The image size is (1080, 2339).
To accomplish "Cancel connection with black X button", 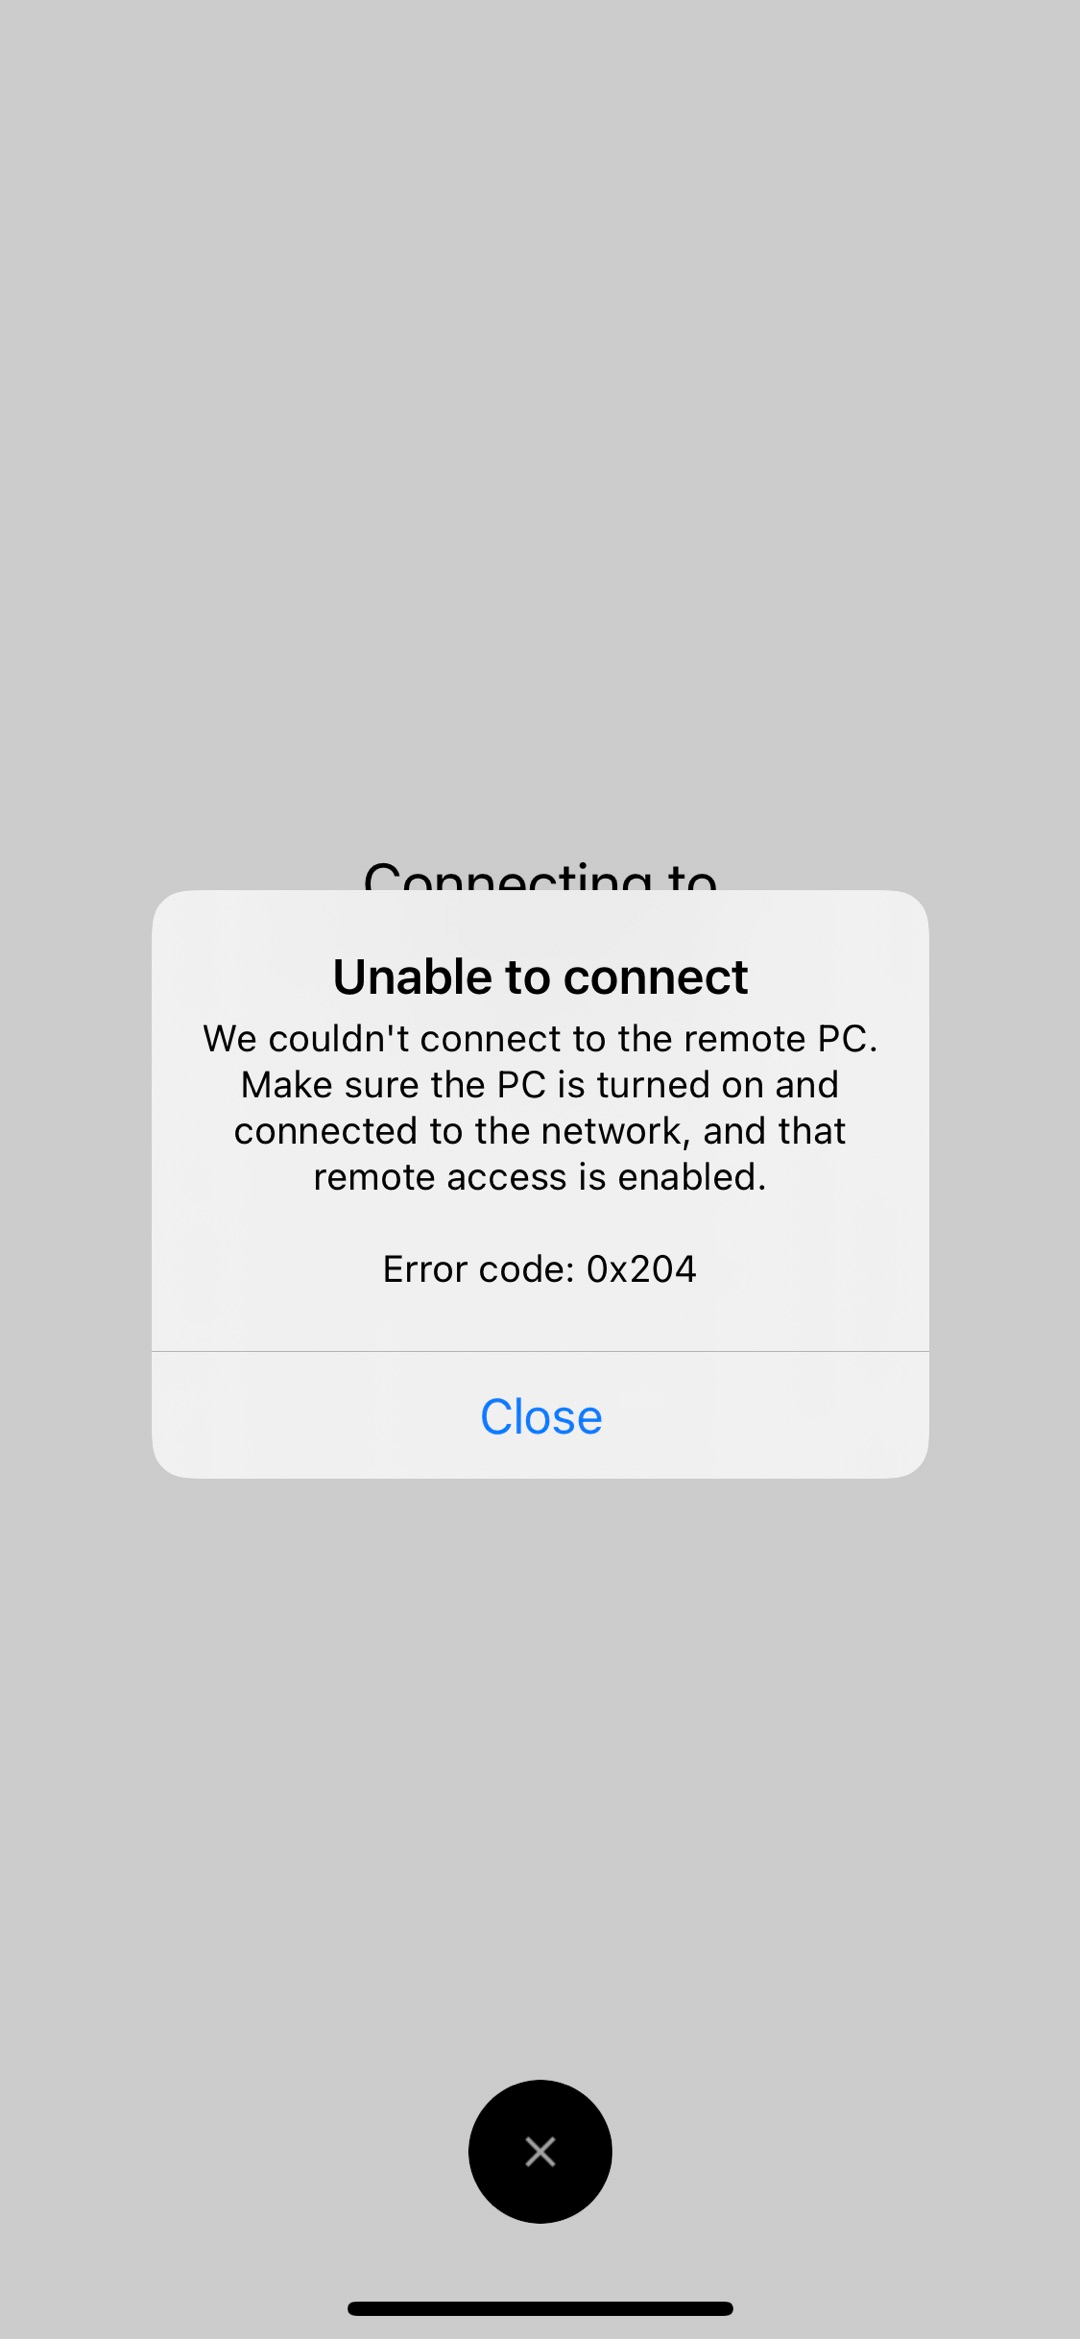I will tap(540, 2151).
